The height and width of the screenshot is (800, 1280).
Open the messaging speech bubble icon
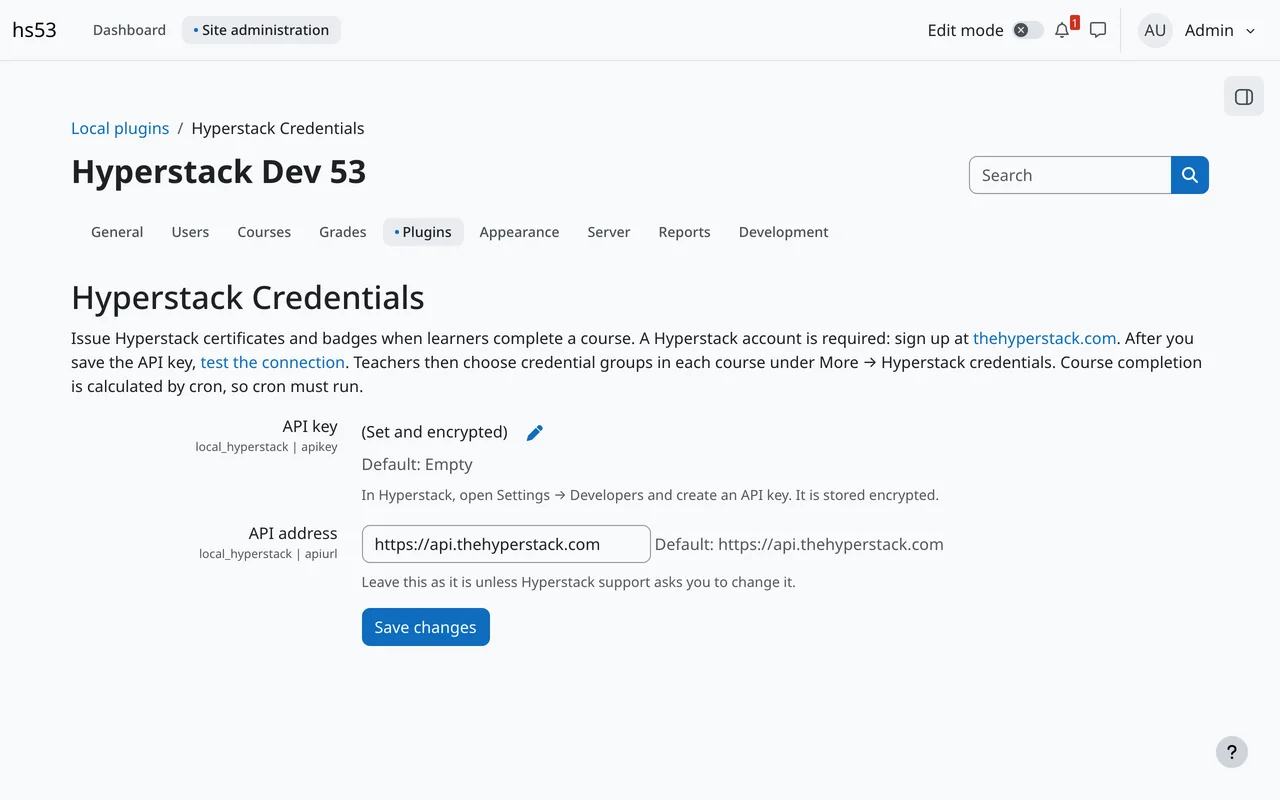coord(1098,30)
